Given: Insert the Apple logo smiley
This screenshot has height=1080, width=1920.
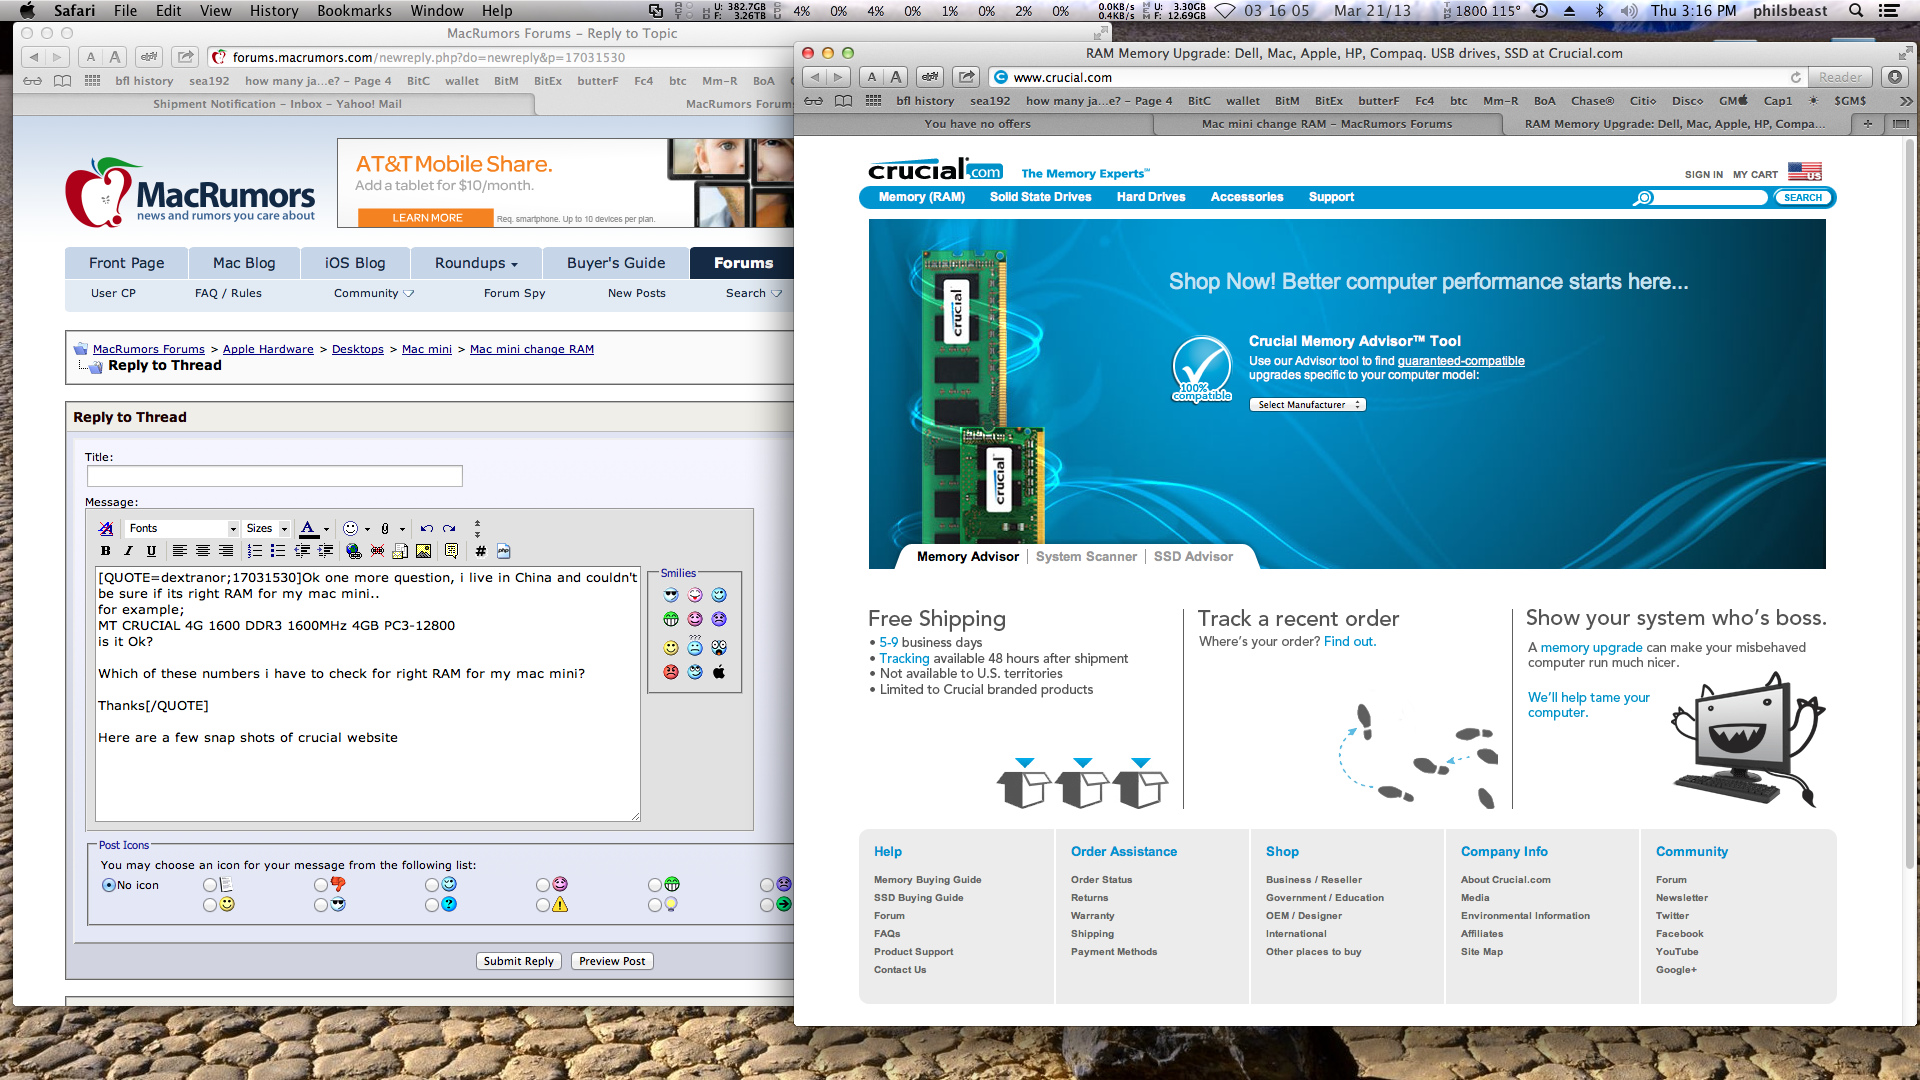Looking at the screenshot, I should (719, 672).
